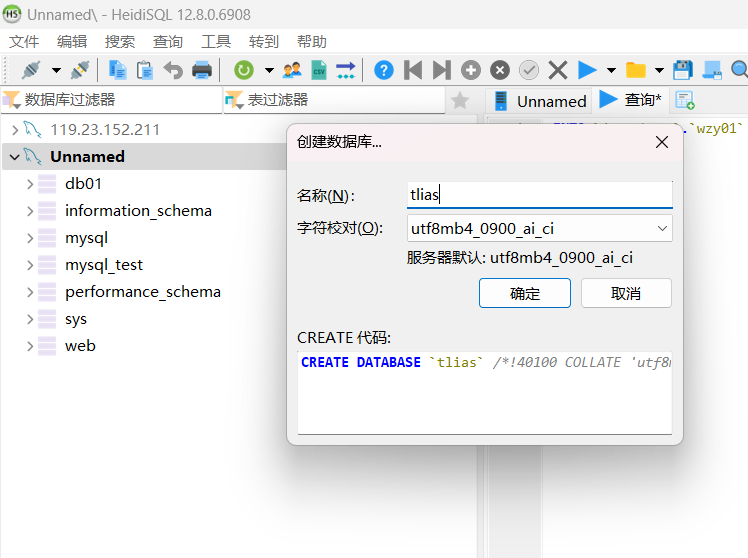The image size is (748, 558).
Task: Click the 确定 button
Action: (x=525, y=293)
